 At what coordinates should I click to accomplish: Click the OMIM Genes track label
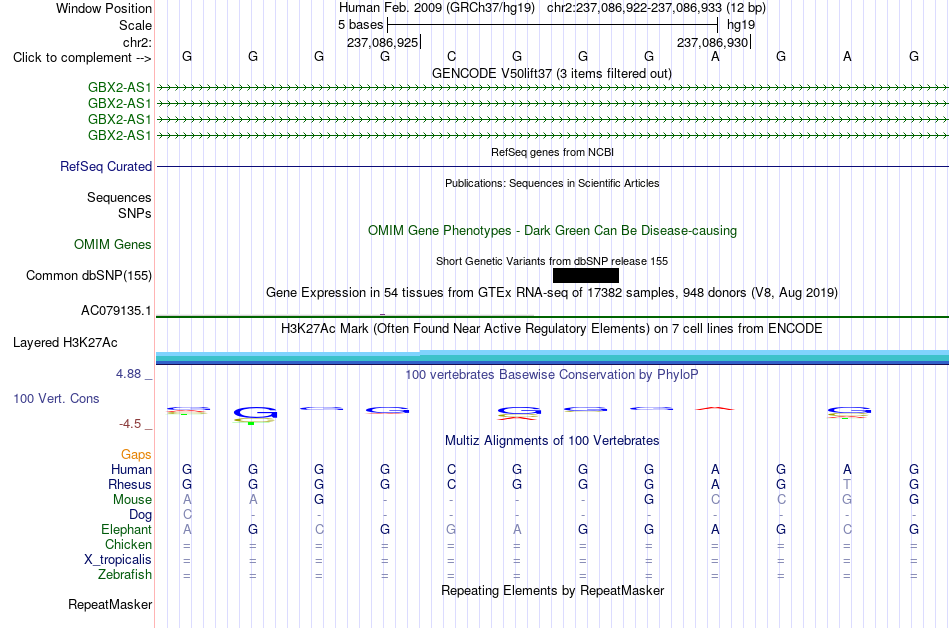pyautogui.click(x=113, y=245)
